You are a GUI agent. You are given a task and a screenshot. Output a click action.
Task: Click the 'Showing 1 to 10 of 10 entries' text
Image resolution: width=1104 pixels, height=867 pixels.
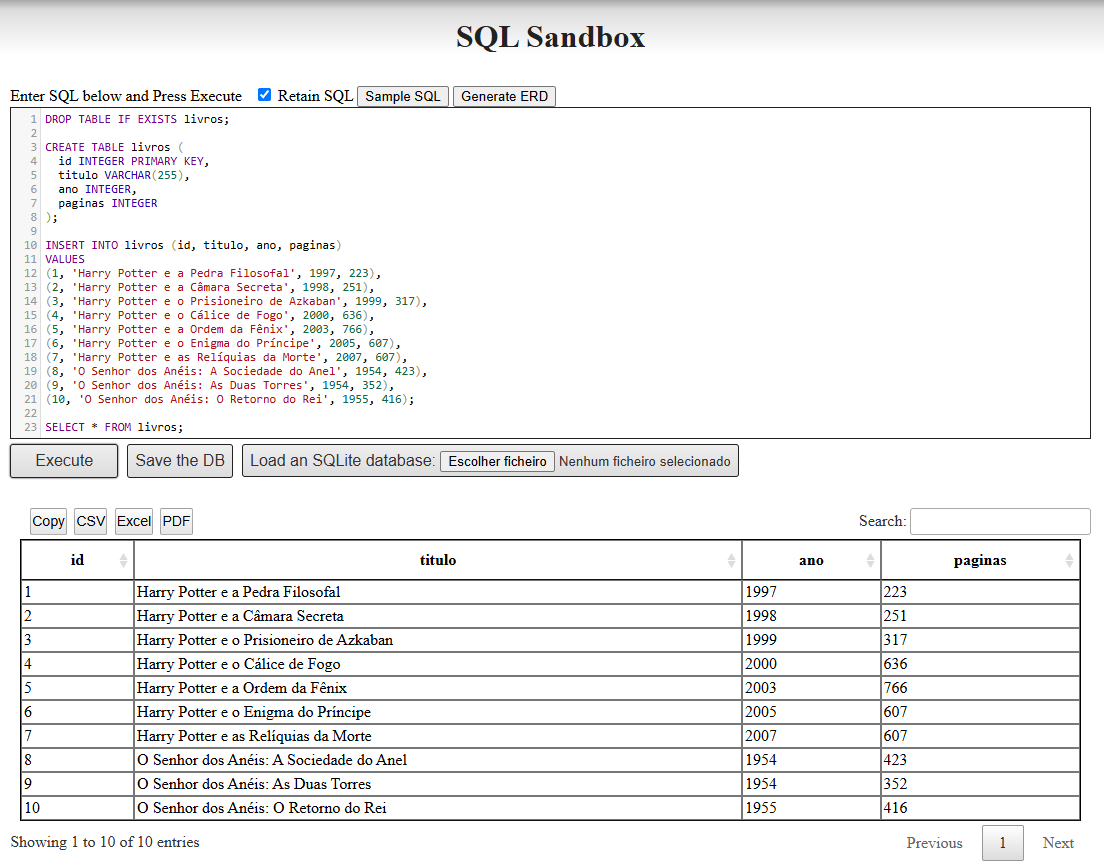point(105,842)
